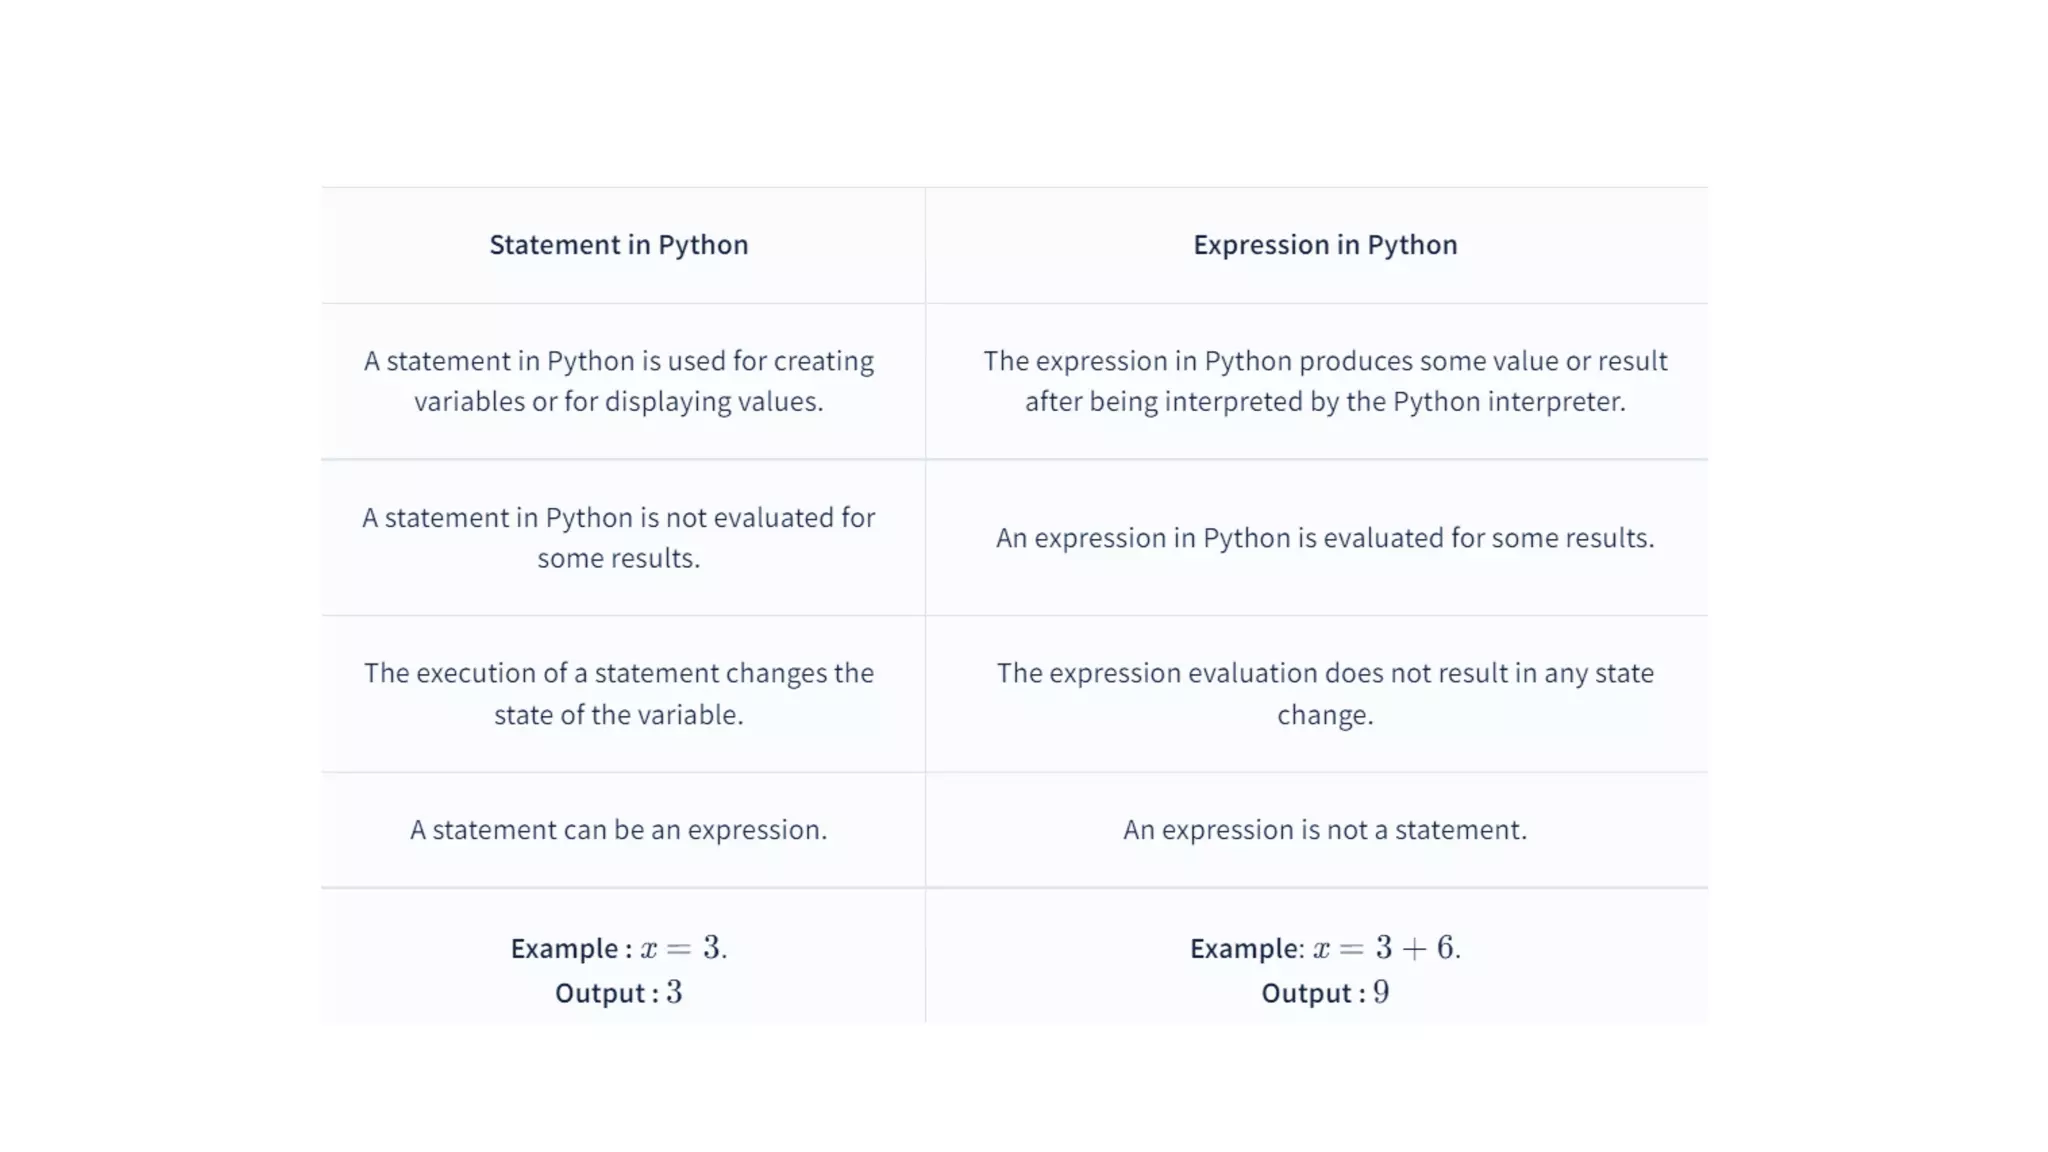
Task: Click the "Example" label in the Statement column
Action: 564,948
